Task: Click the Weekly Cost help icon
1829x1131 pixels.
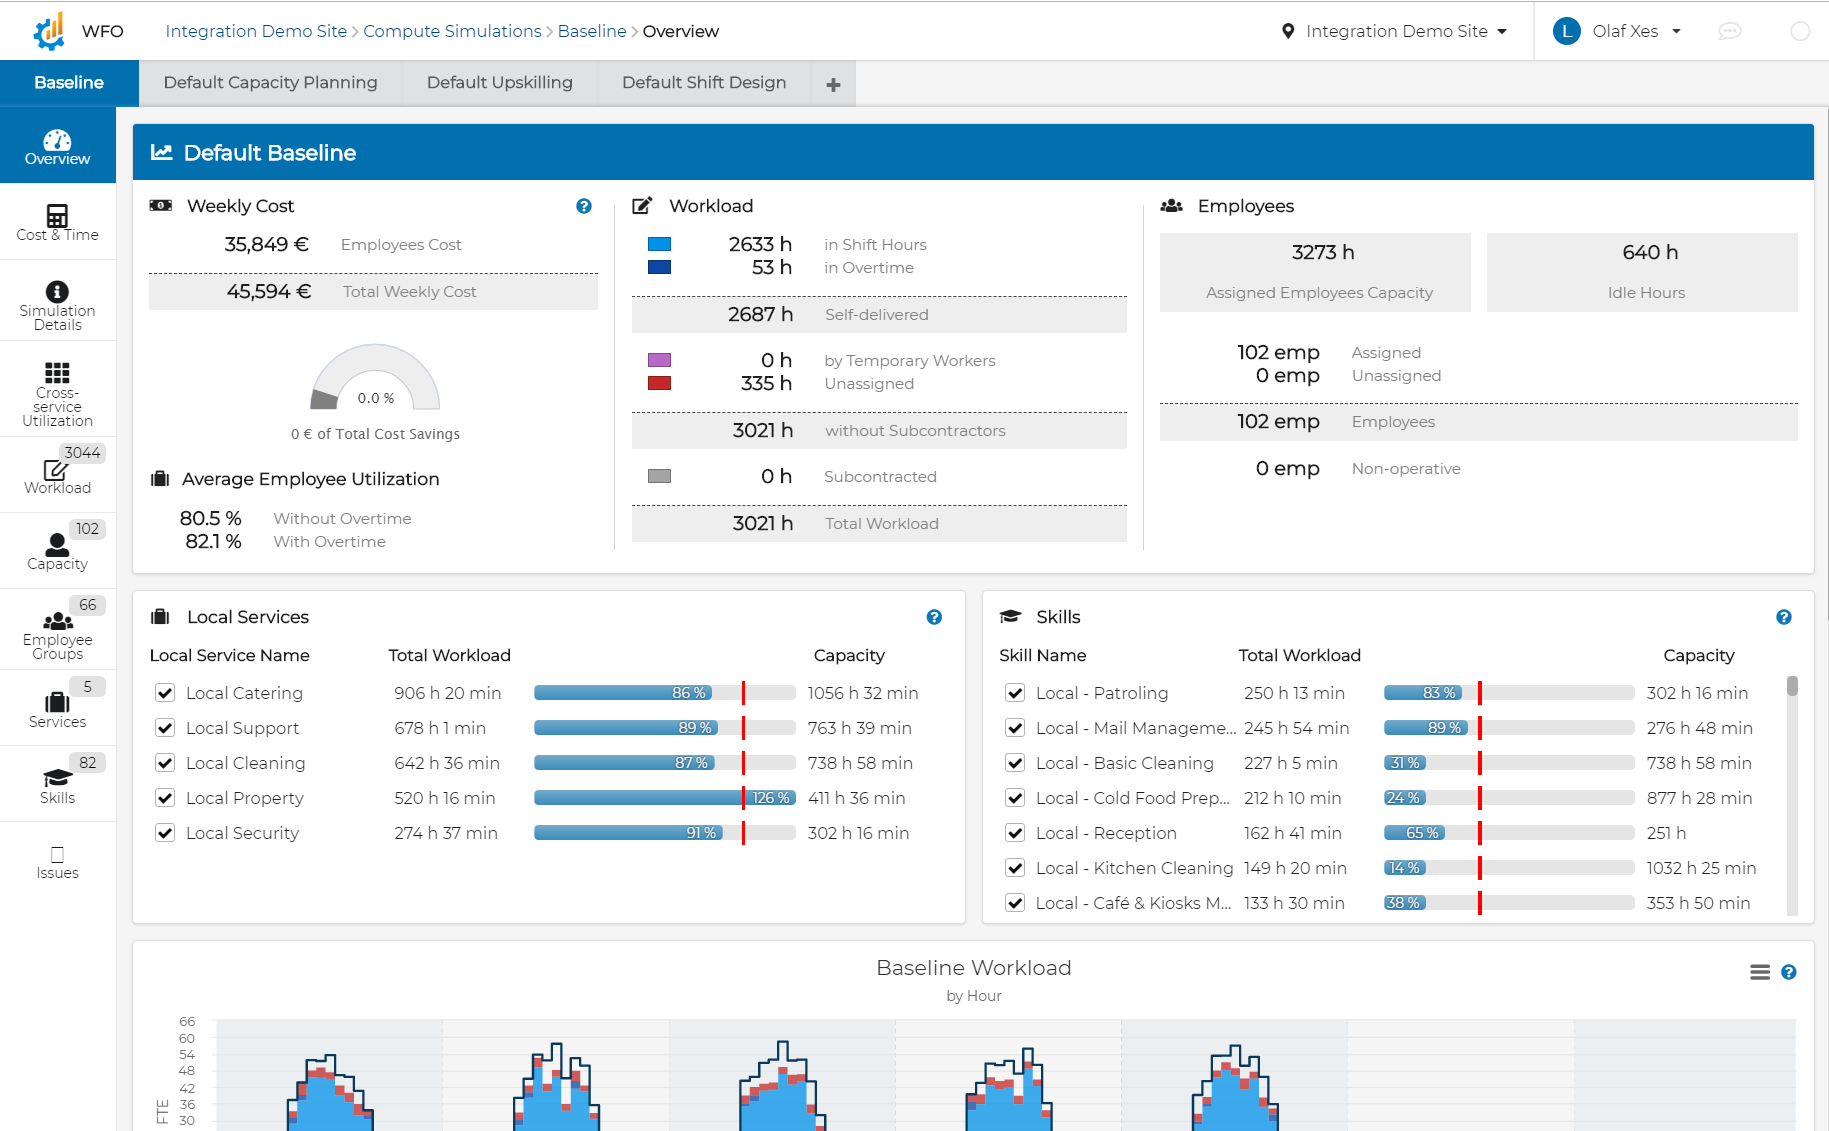Action: pos(584,206)
